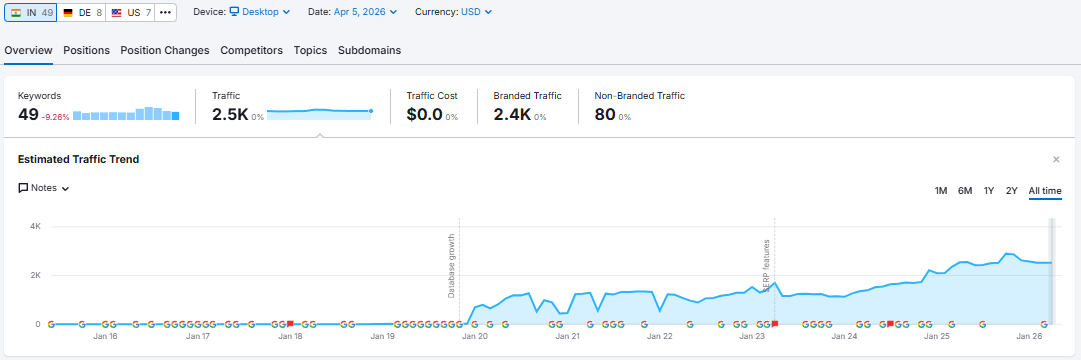The width and height of the screenshot is (1081, 360).
Task: Set chart range to 2Y
Action: [1012, 191]
